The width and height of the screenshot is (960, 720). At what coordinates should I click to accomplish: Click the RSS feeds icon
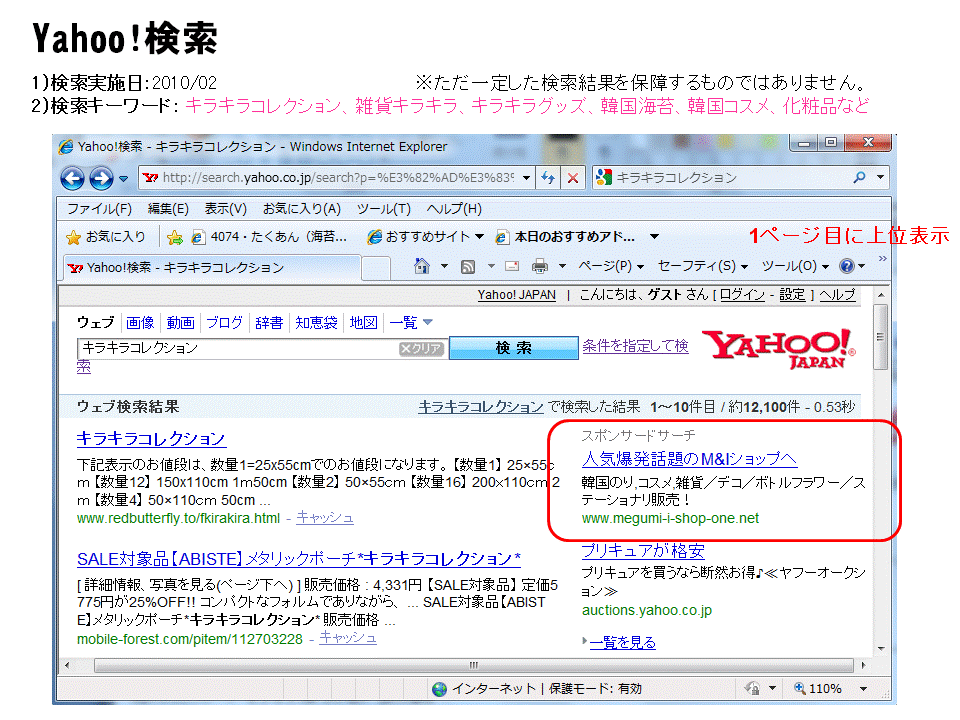[x=468, y=266]
